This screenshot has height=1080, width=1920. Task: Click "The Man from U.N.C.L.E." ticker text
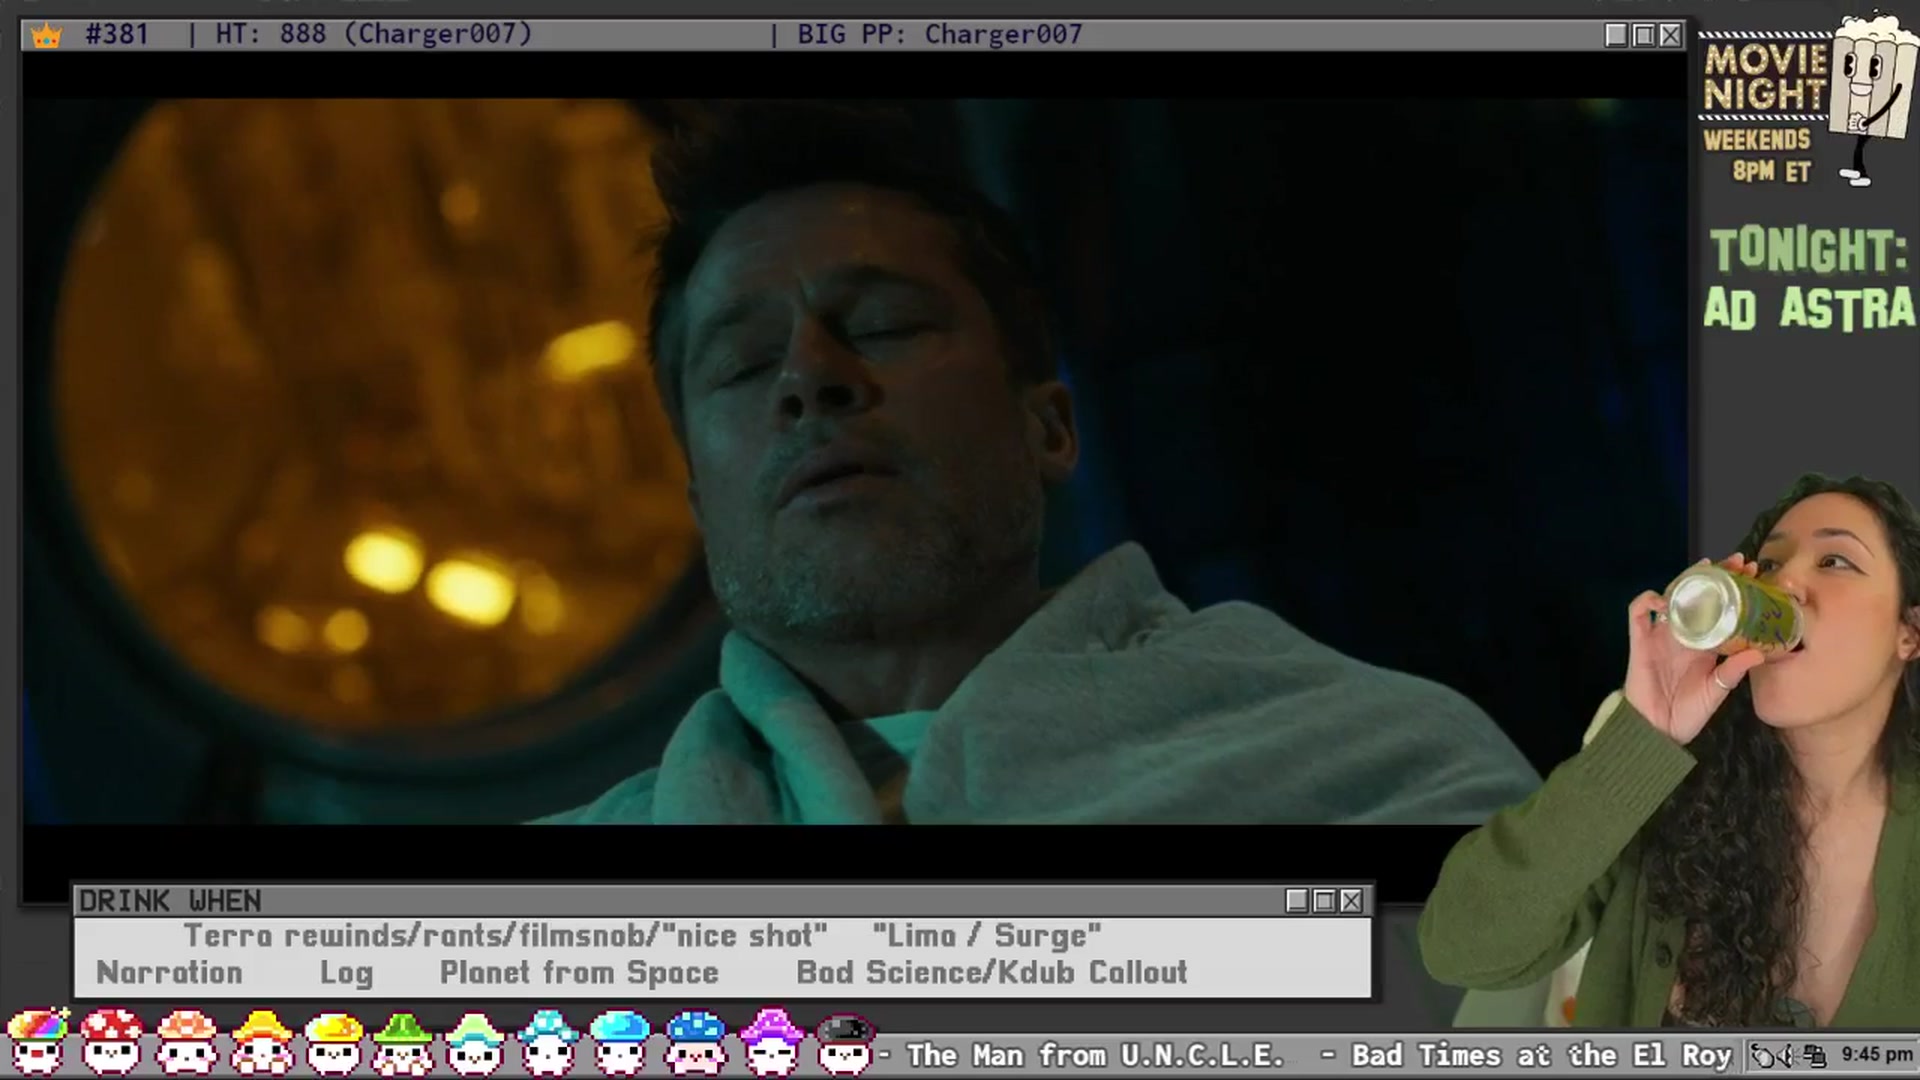tap(1095, 1055)
